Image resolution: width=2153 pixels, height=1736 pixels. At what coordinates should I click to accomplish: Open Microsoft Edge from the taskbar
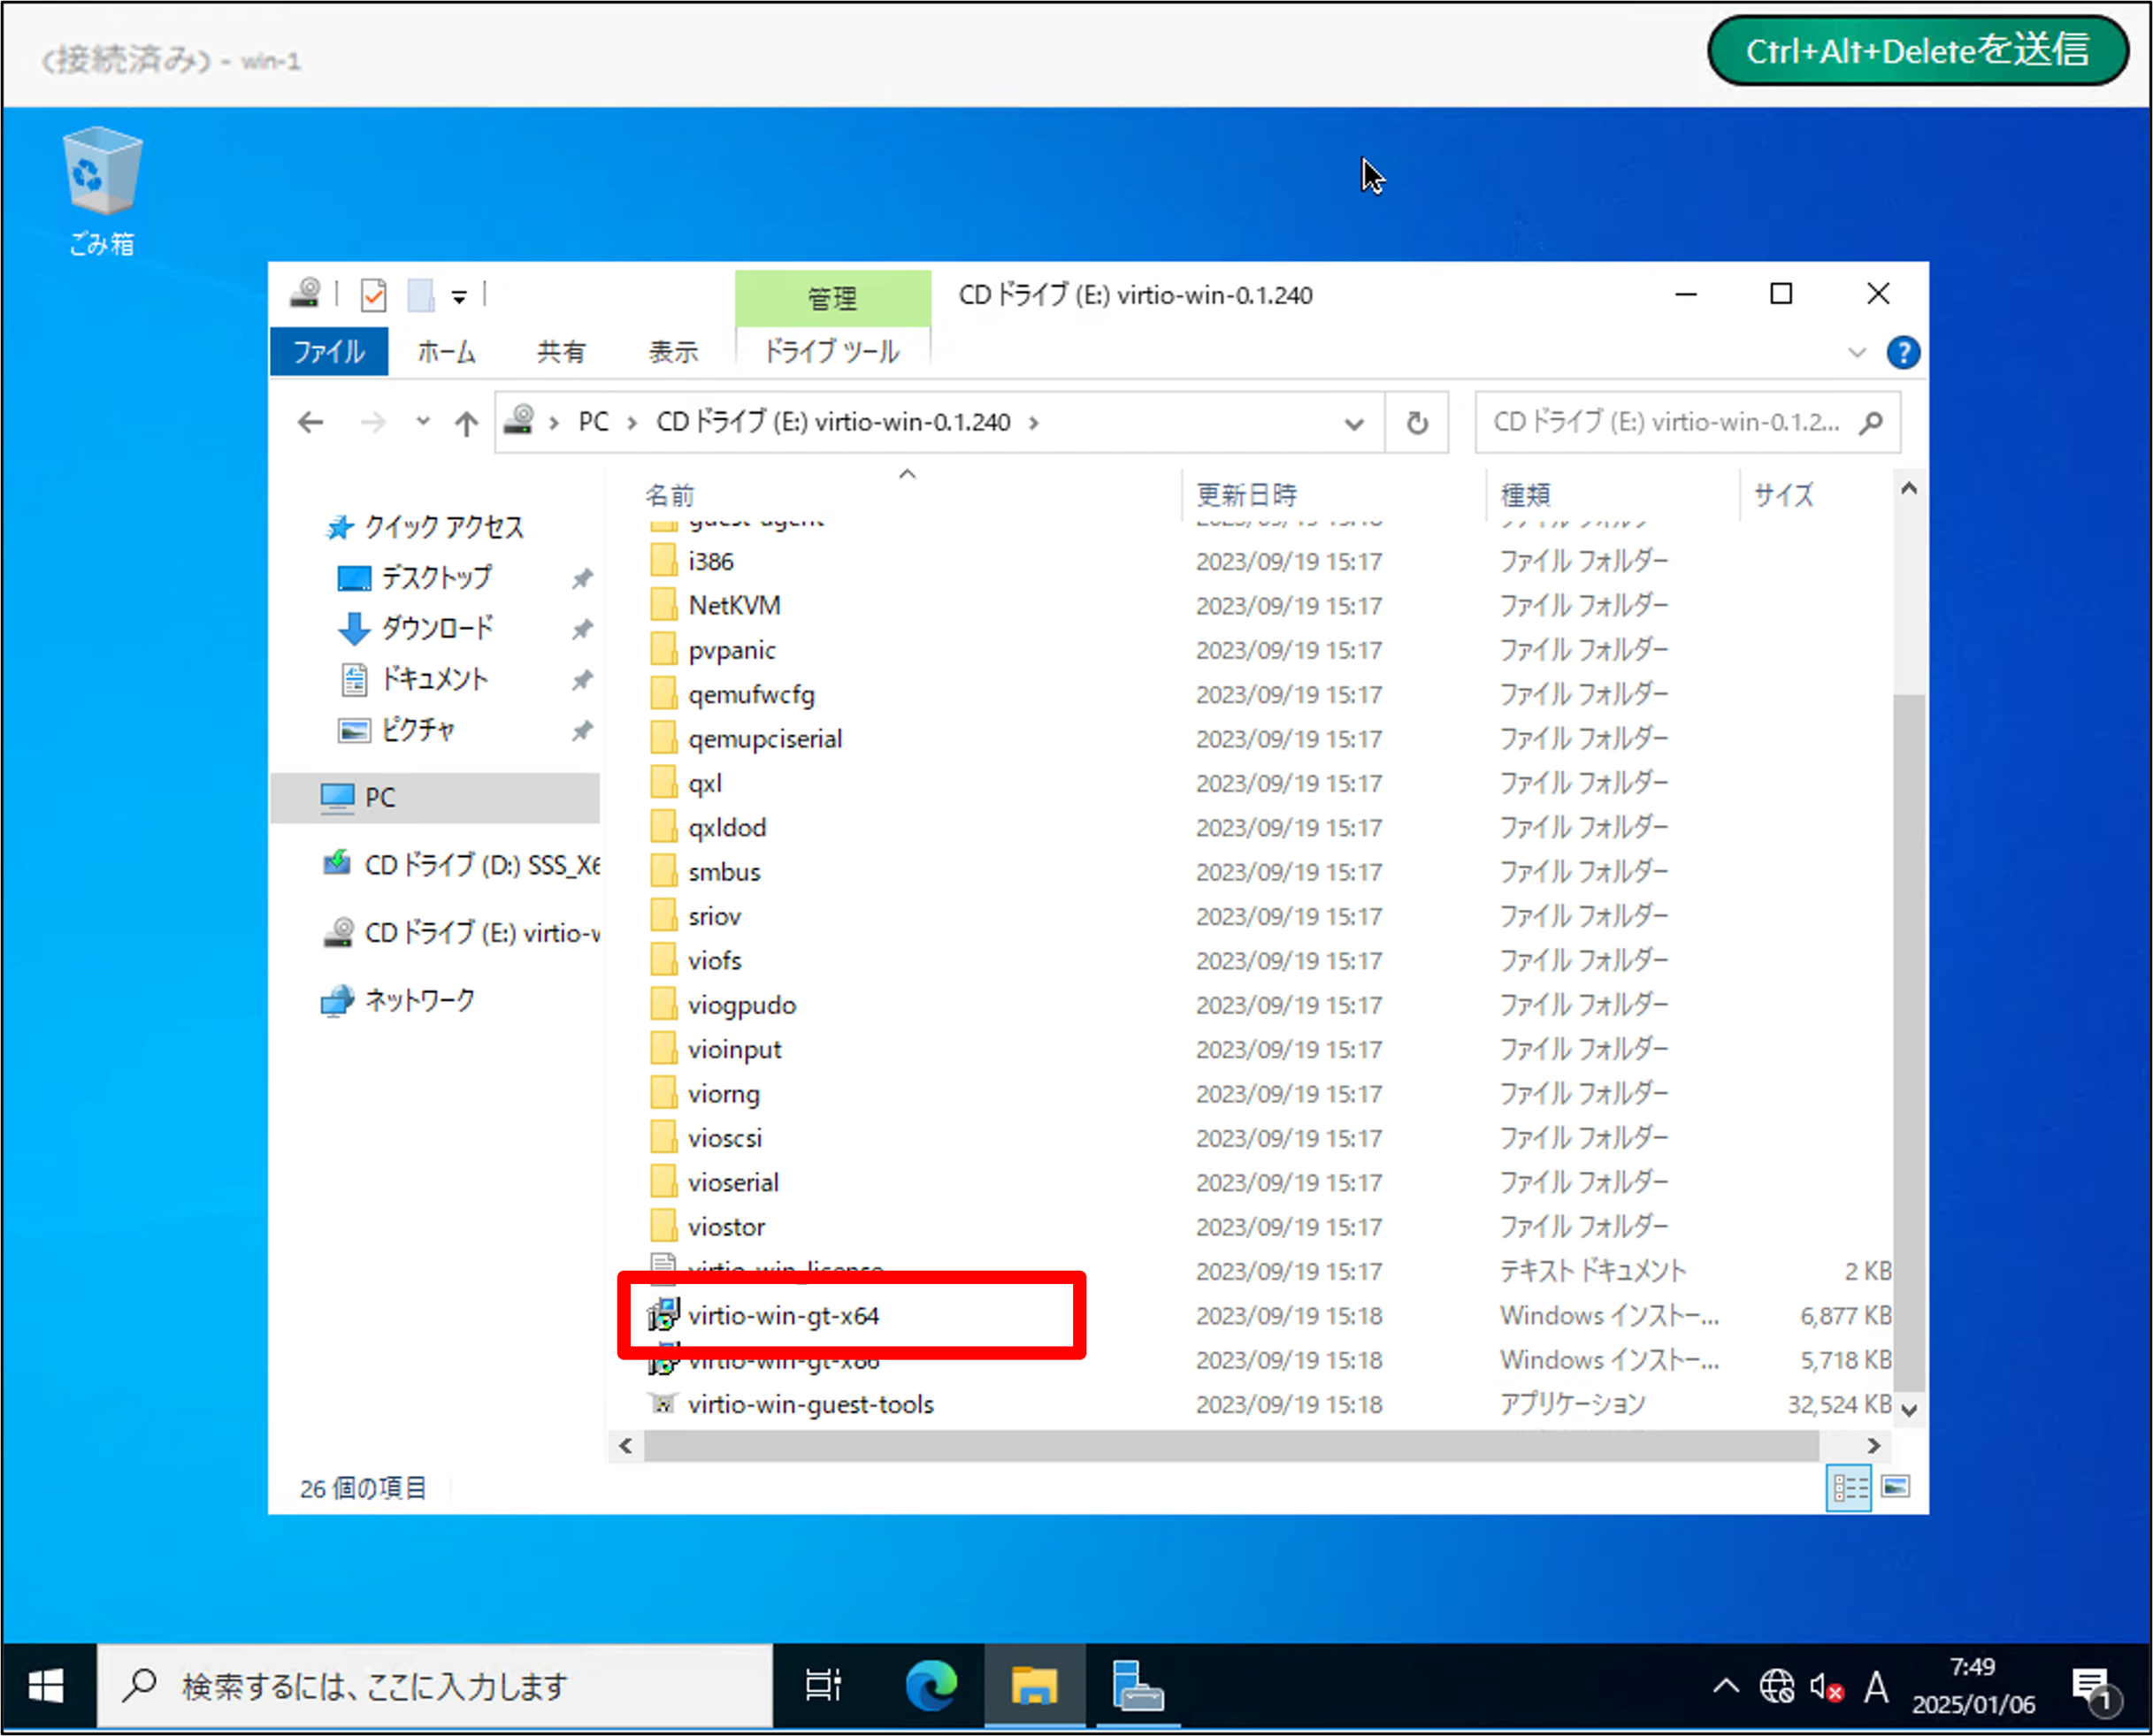(x=930, y=1687)
